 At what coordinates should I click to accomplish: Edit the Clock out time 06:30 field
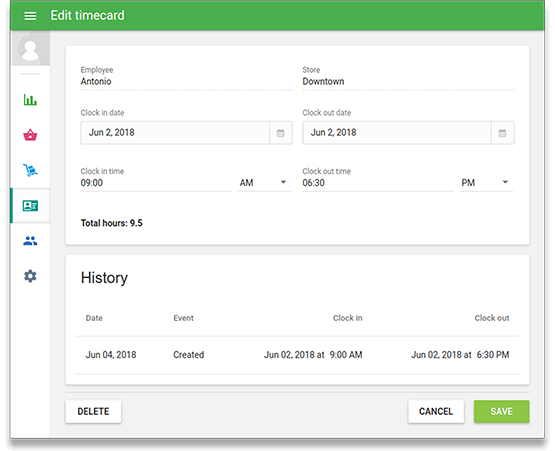(378, 183)
